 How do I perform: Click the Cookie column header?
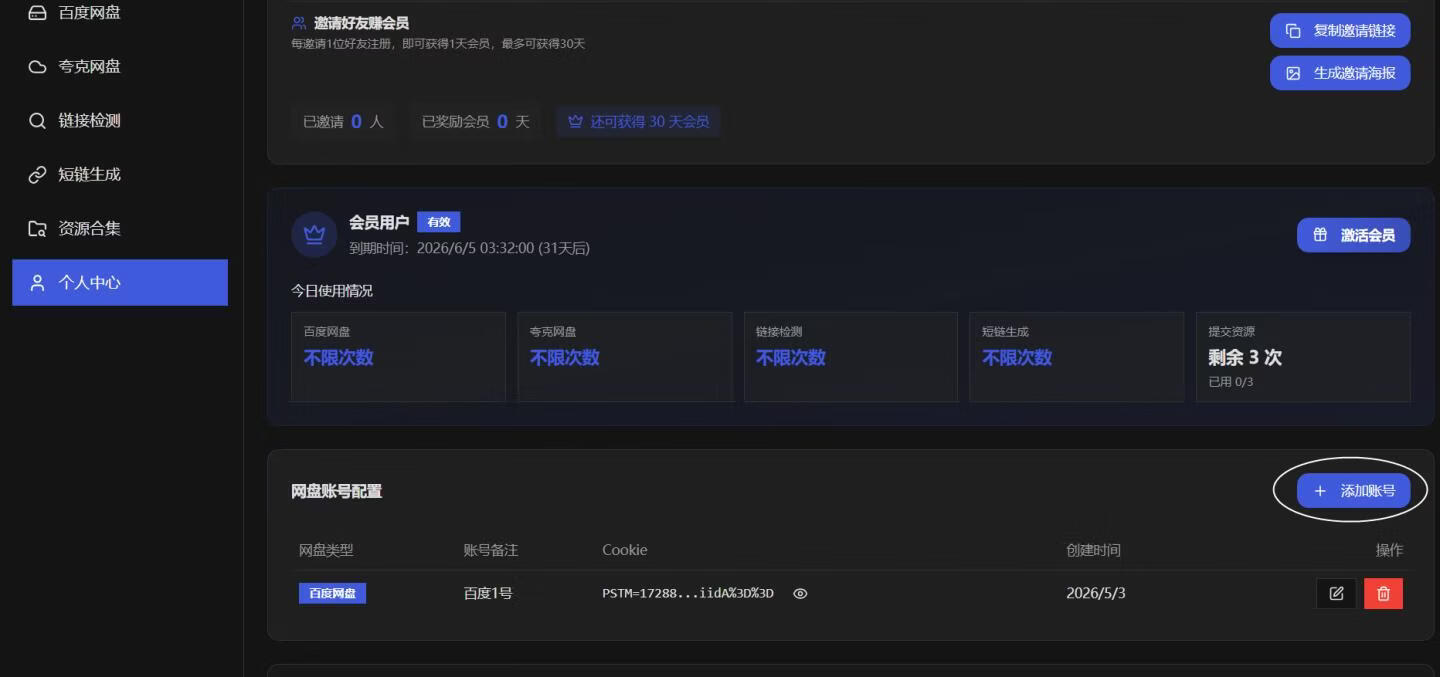[x=624, y=550]
